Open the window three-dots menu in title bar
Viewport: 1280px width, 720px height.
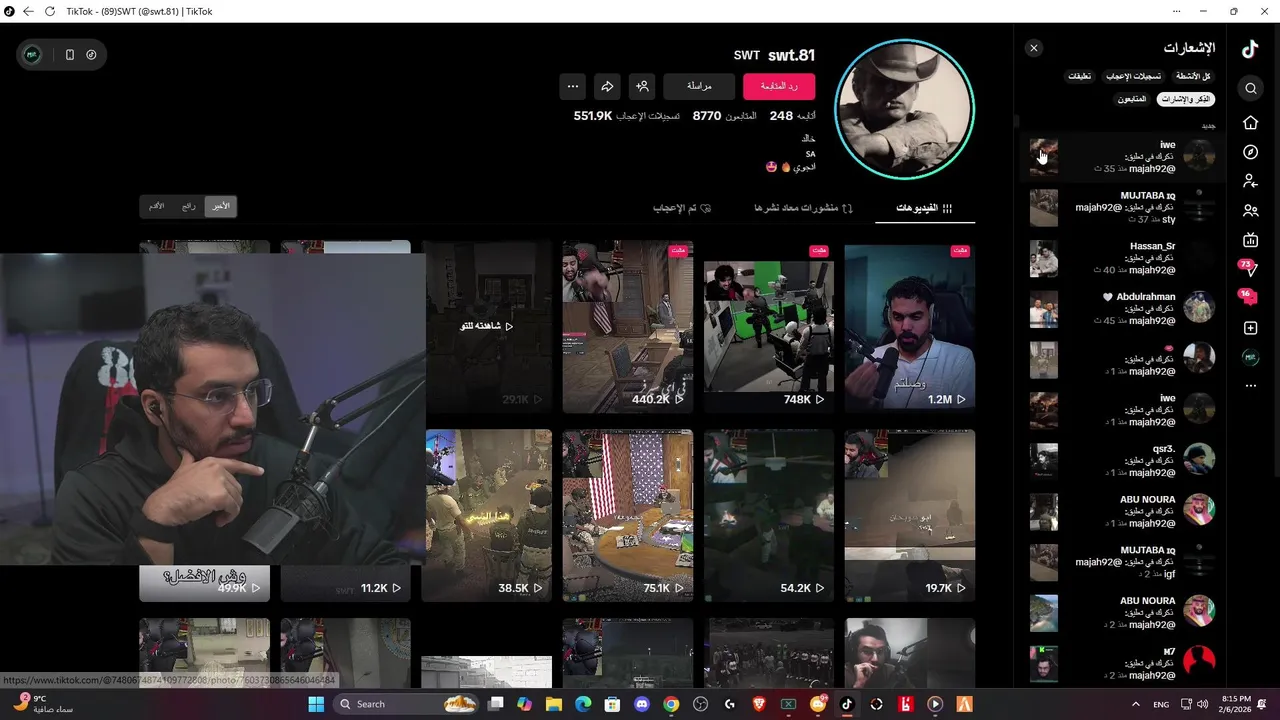point(1176,11)
